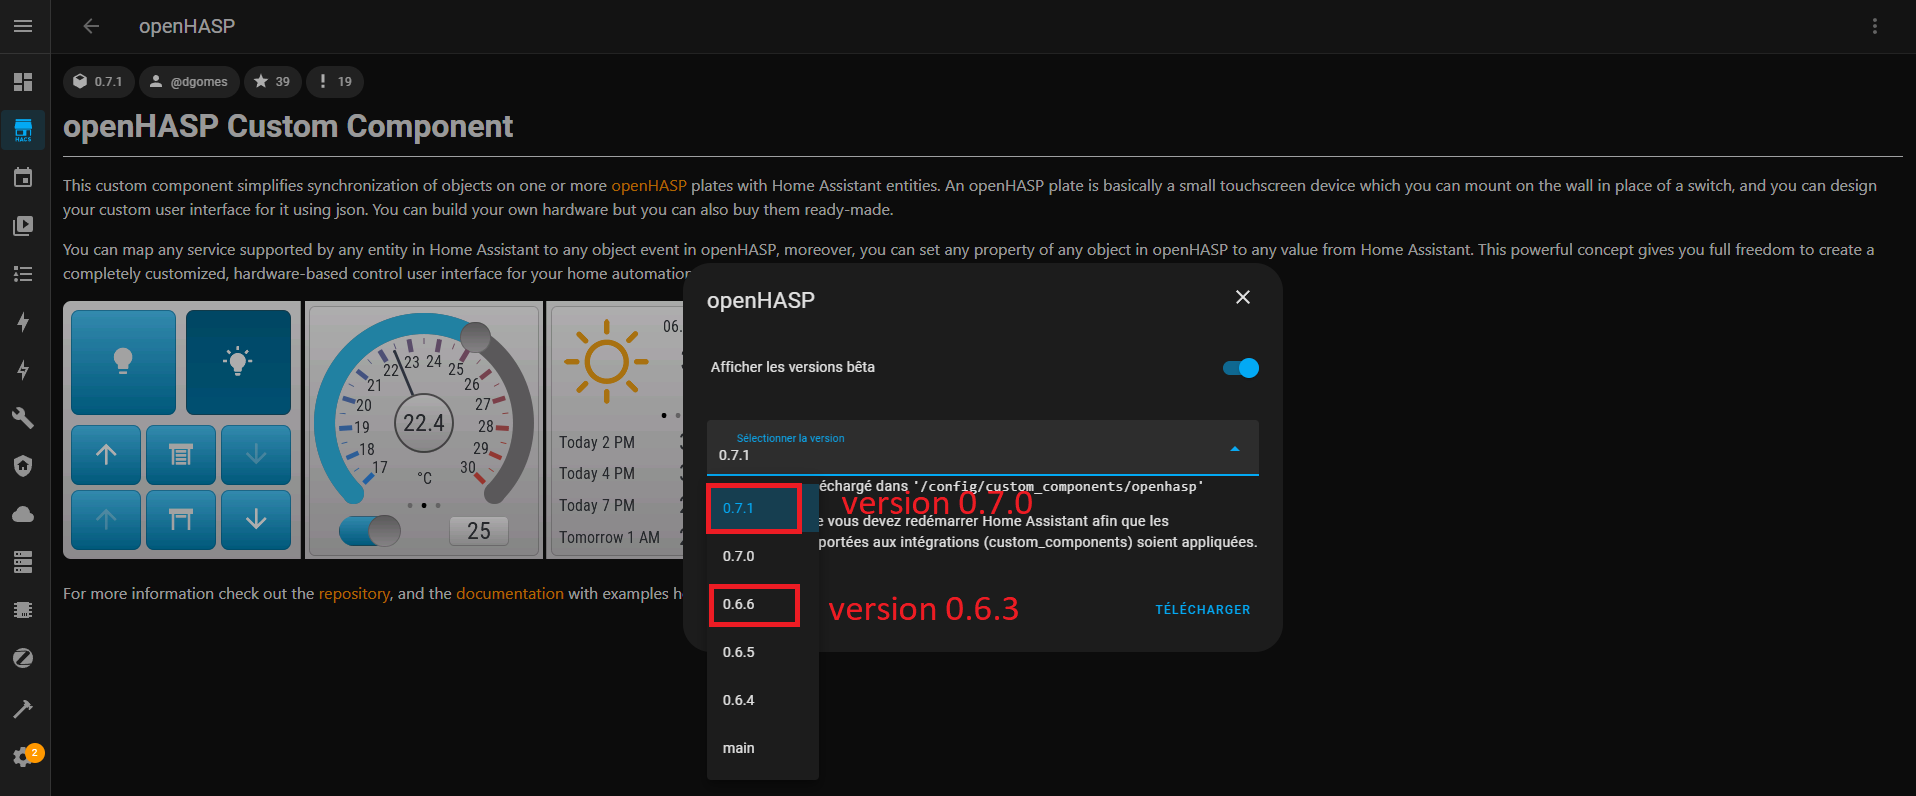Open the HACS sidebar icon

[x=23, y=130]
